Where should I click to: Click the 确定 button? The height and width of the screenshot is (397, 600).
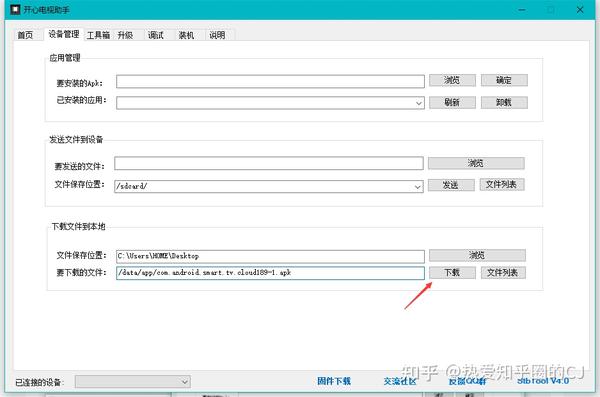point(504,80)
